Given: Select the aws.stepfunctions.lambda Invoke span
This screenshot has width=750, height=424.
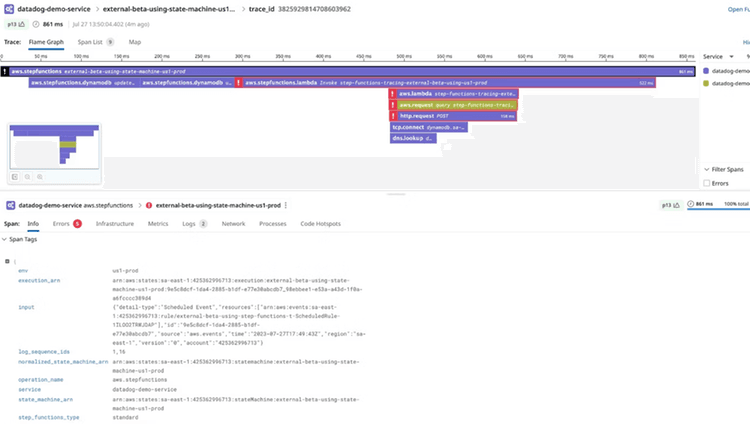Looking at the screenshot, I should point(445,83).
